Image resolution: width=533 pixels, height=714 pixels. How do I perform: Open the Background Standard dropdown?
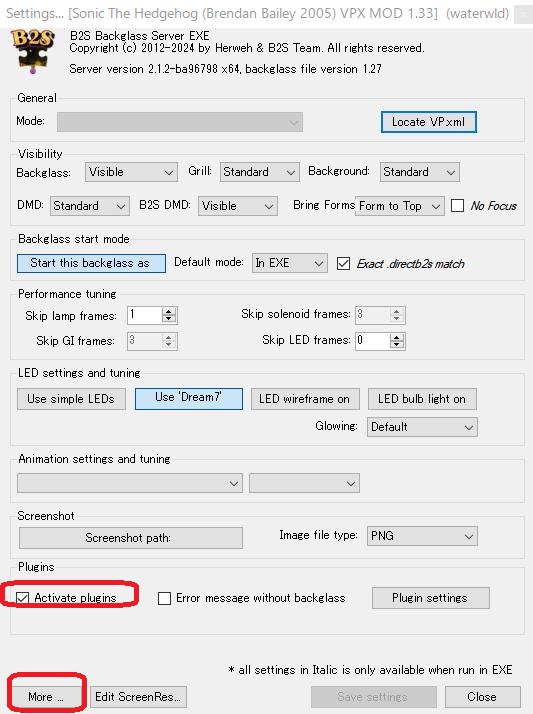[x=420, y=172]
